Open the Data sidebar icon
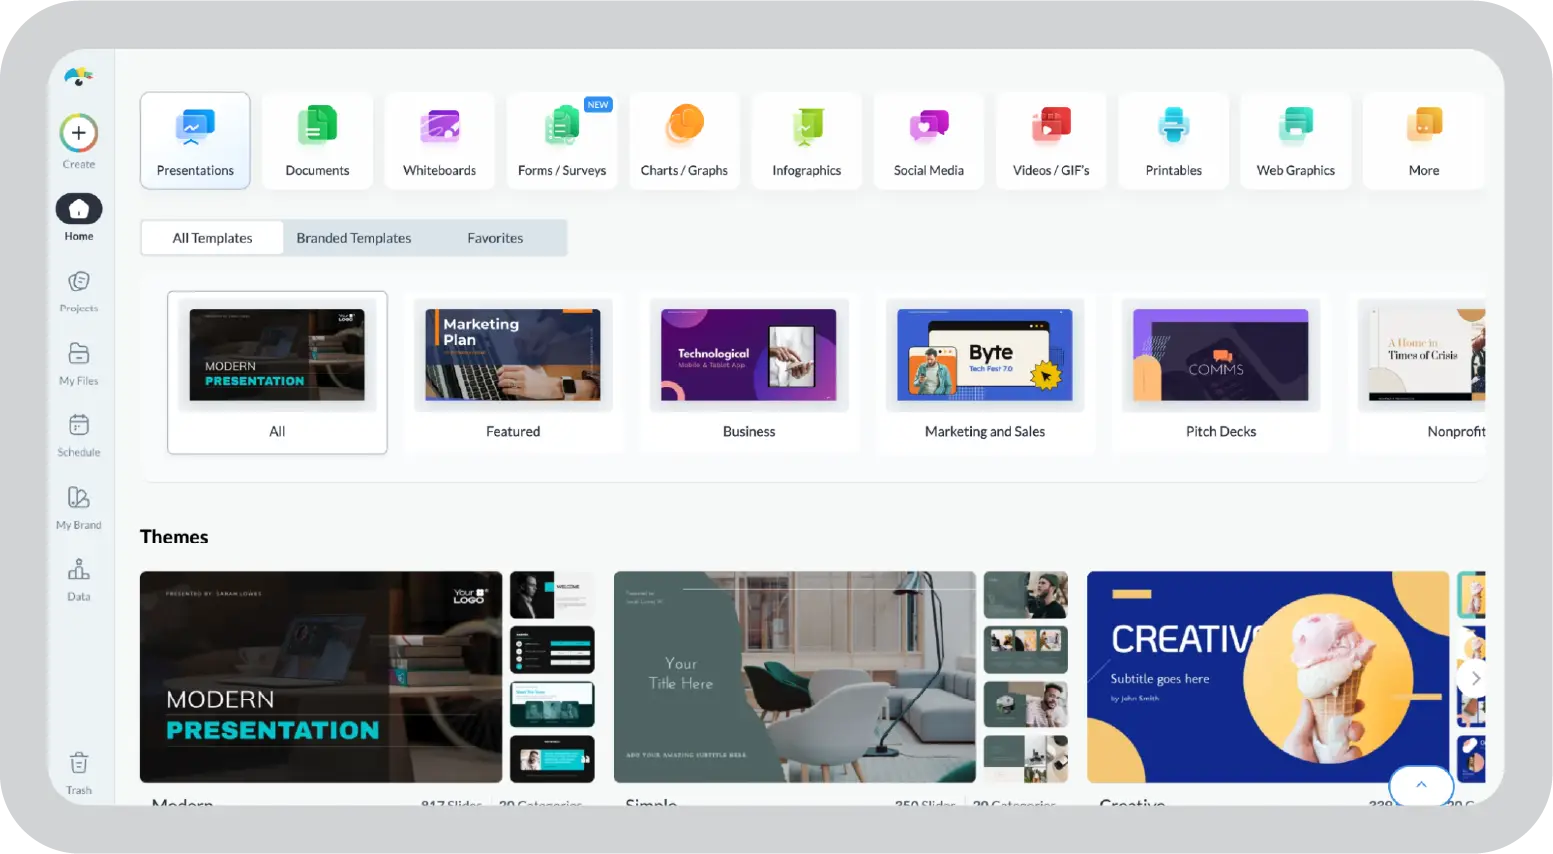This screenshot has width=1553, height=854. 79,569
